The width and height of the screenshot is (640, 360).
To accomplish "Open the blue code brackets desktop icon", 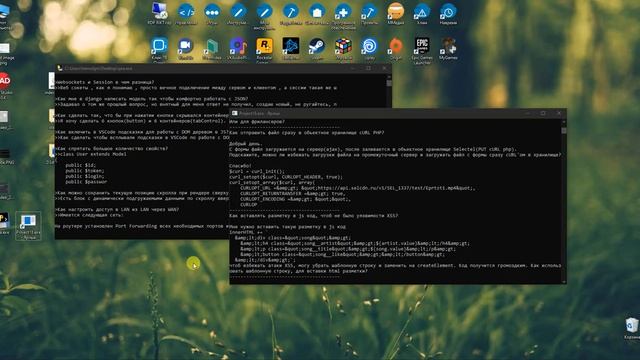I will click(186, 12).
